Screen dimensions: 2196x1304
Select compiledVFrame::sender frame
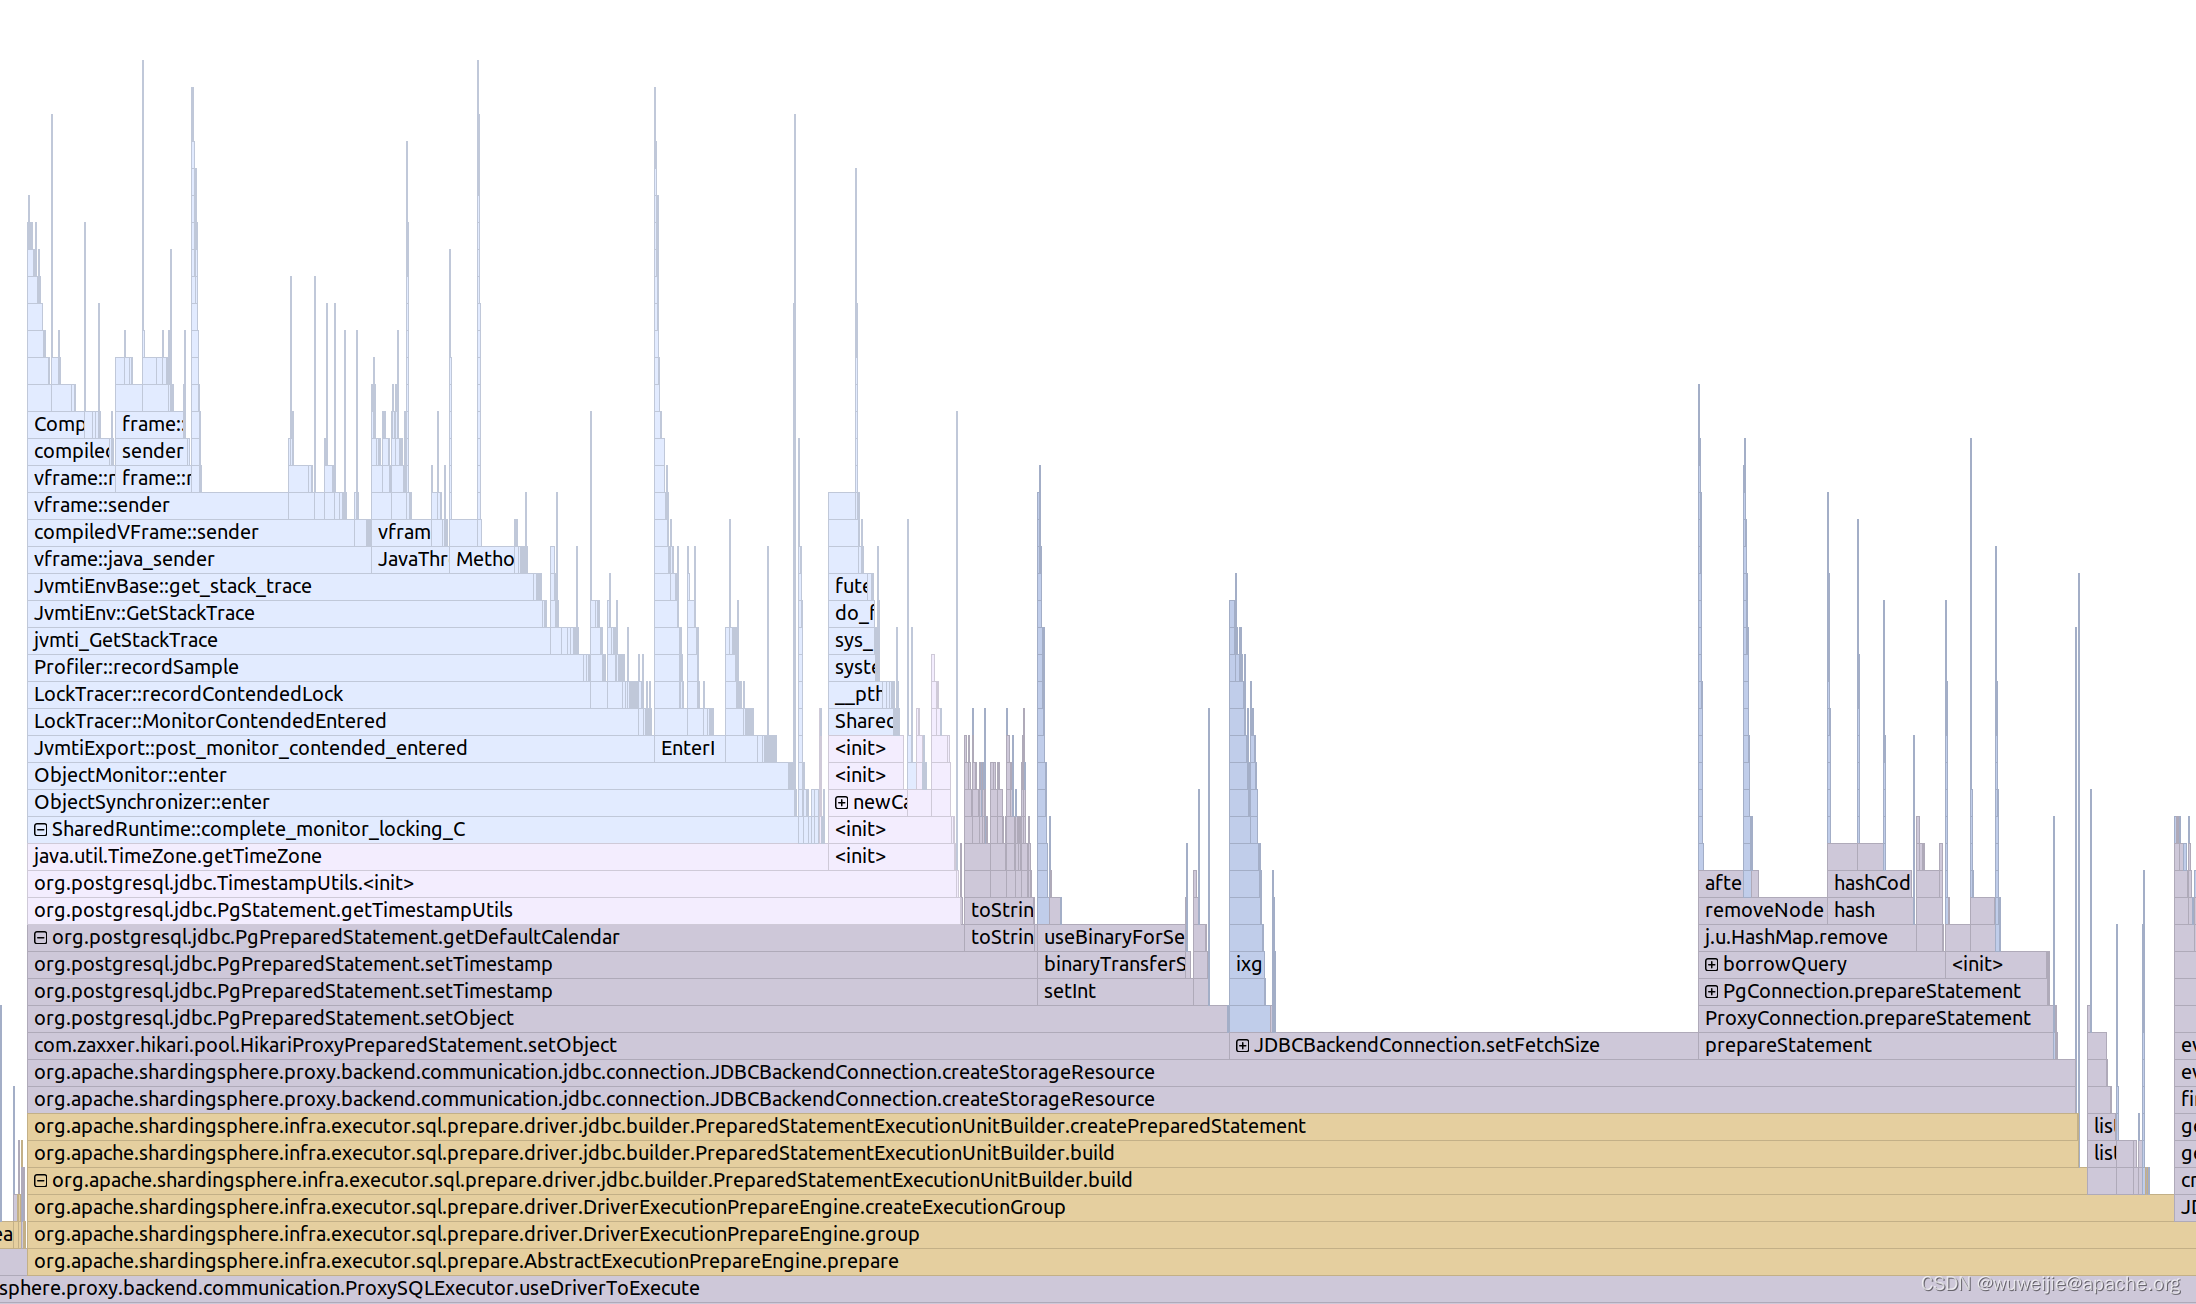pyautogui.click(x=191, y=532)
